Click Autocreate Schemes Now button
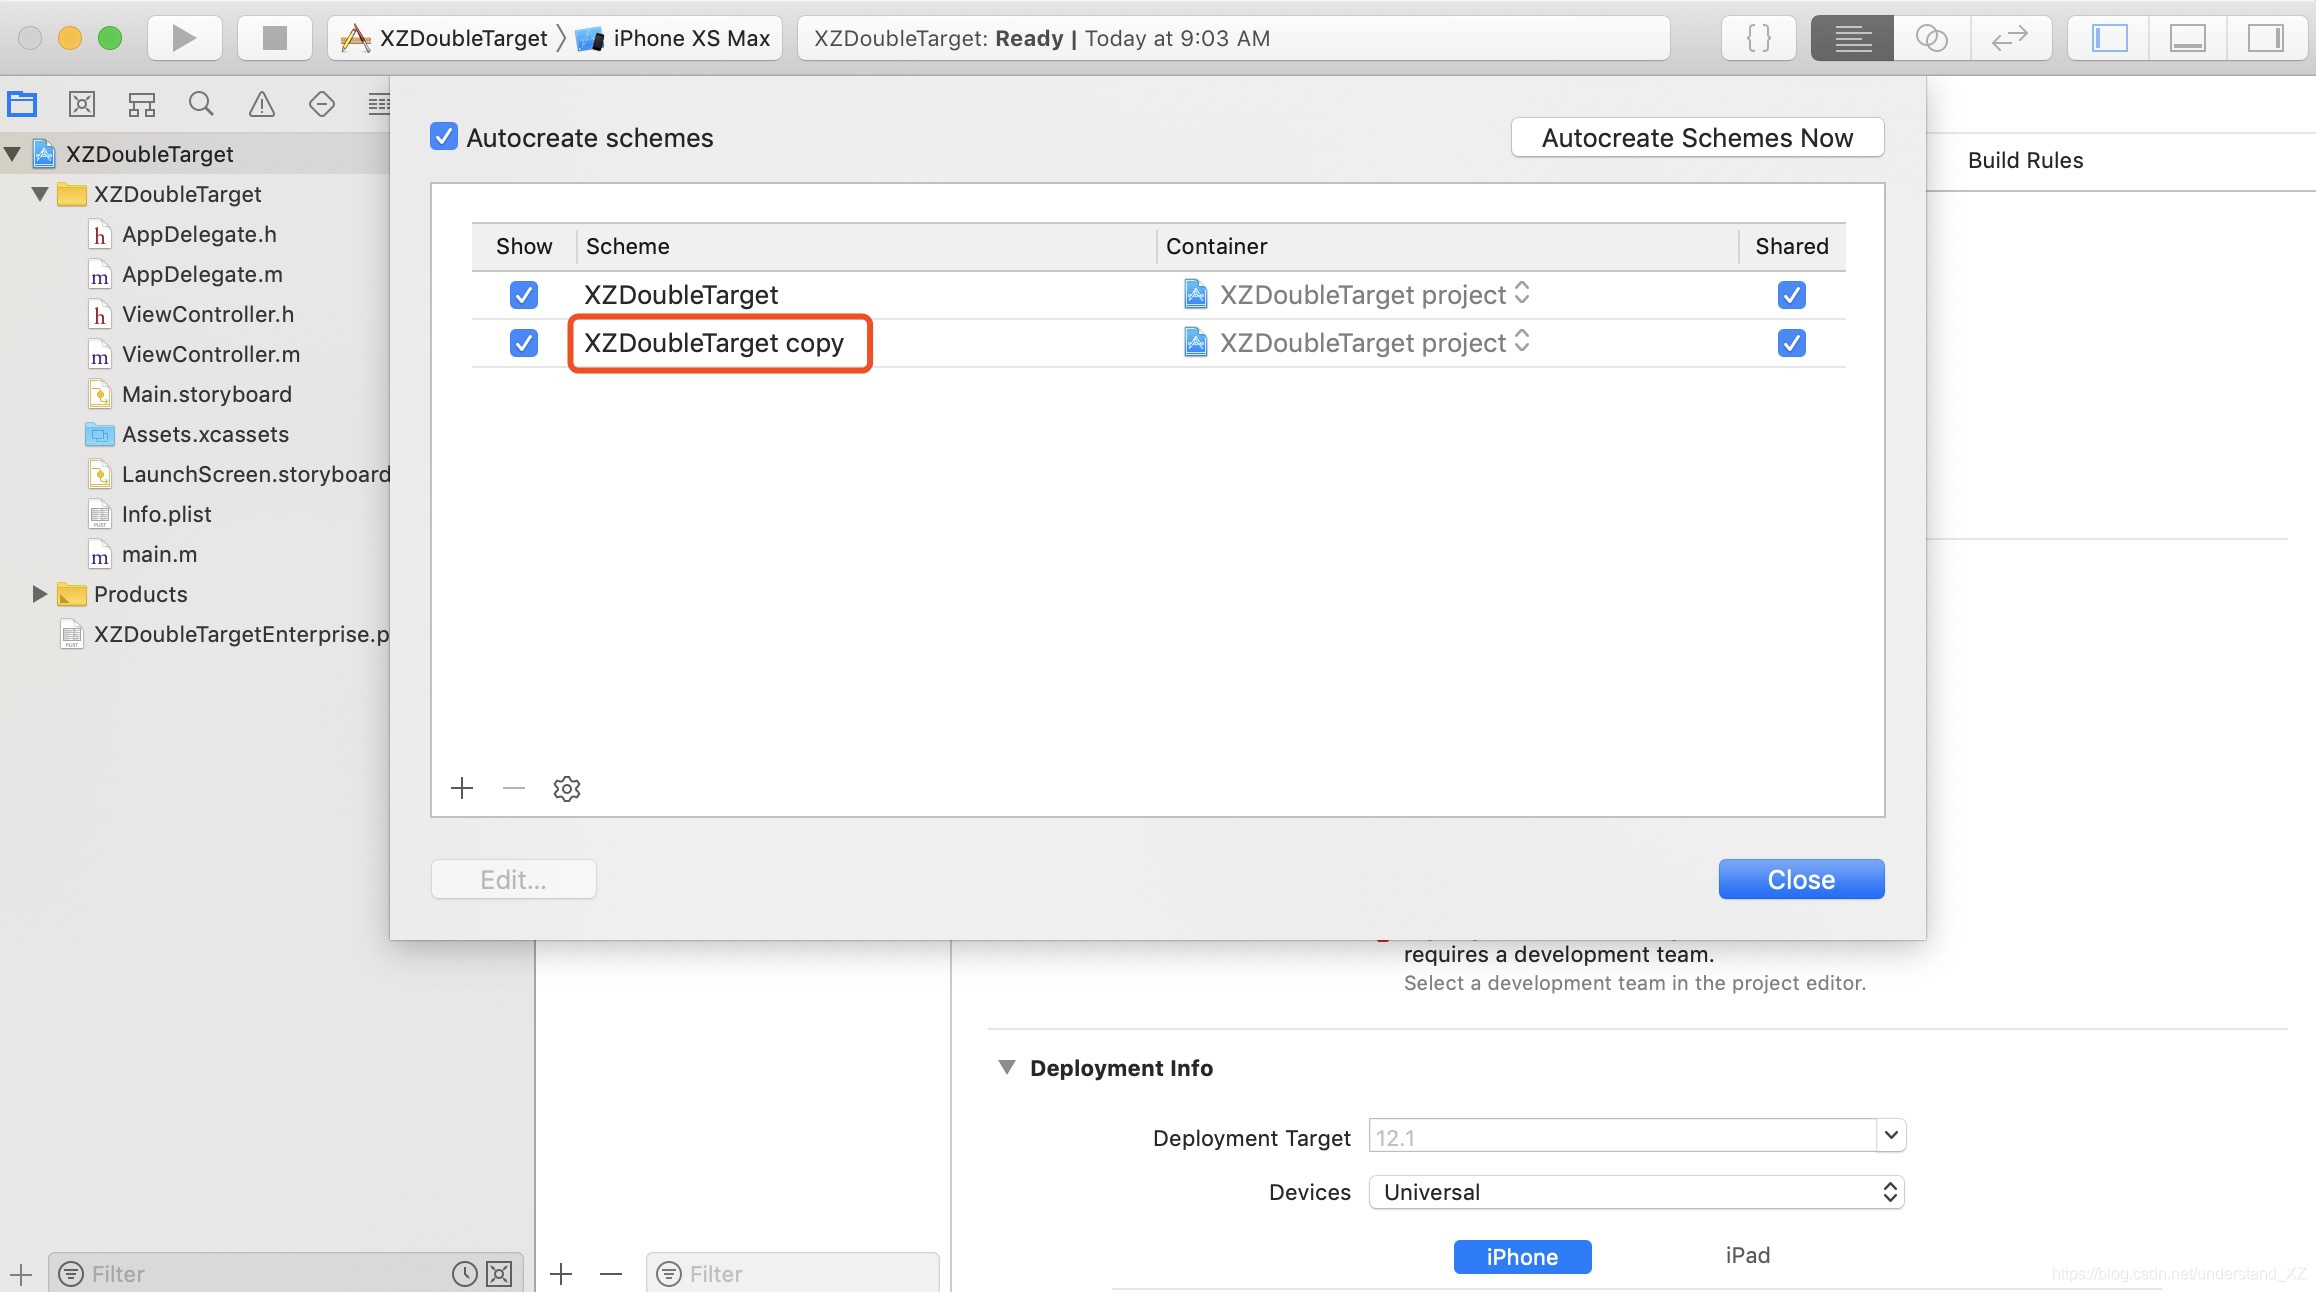The image size is (2316, 1292). coord(1697,137)
